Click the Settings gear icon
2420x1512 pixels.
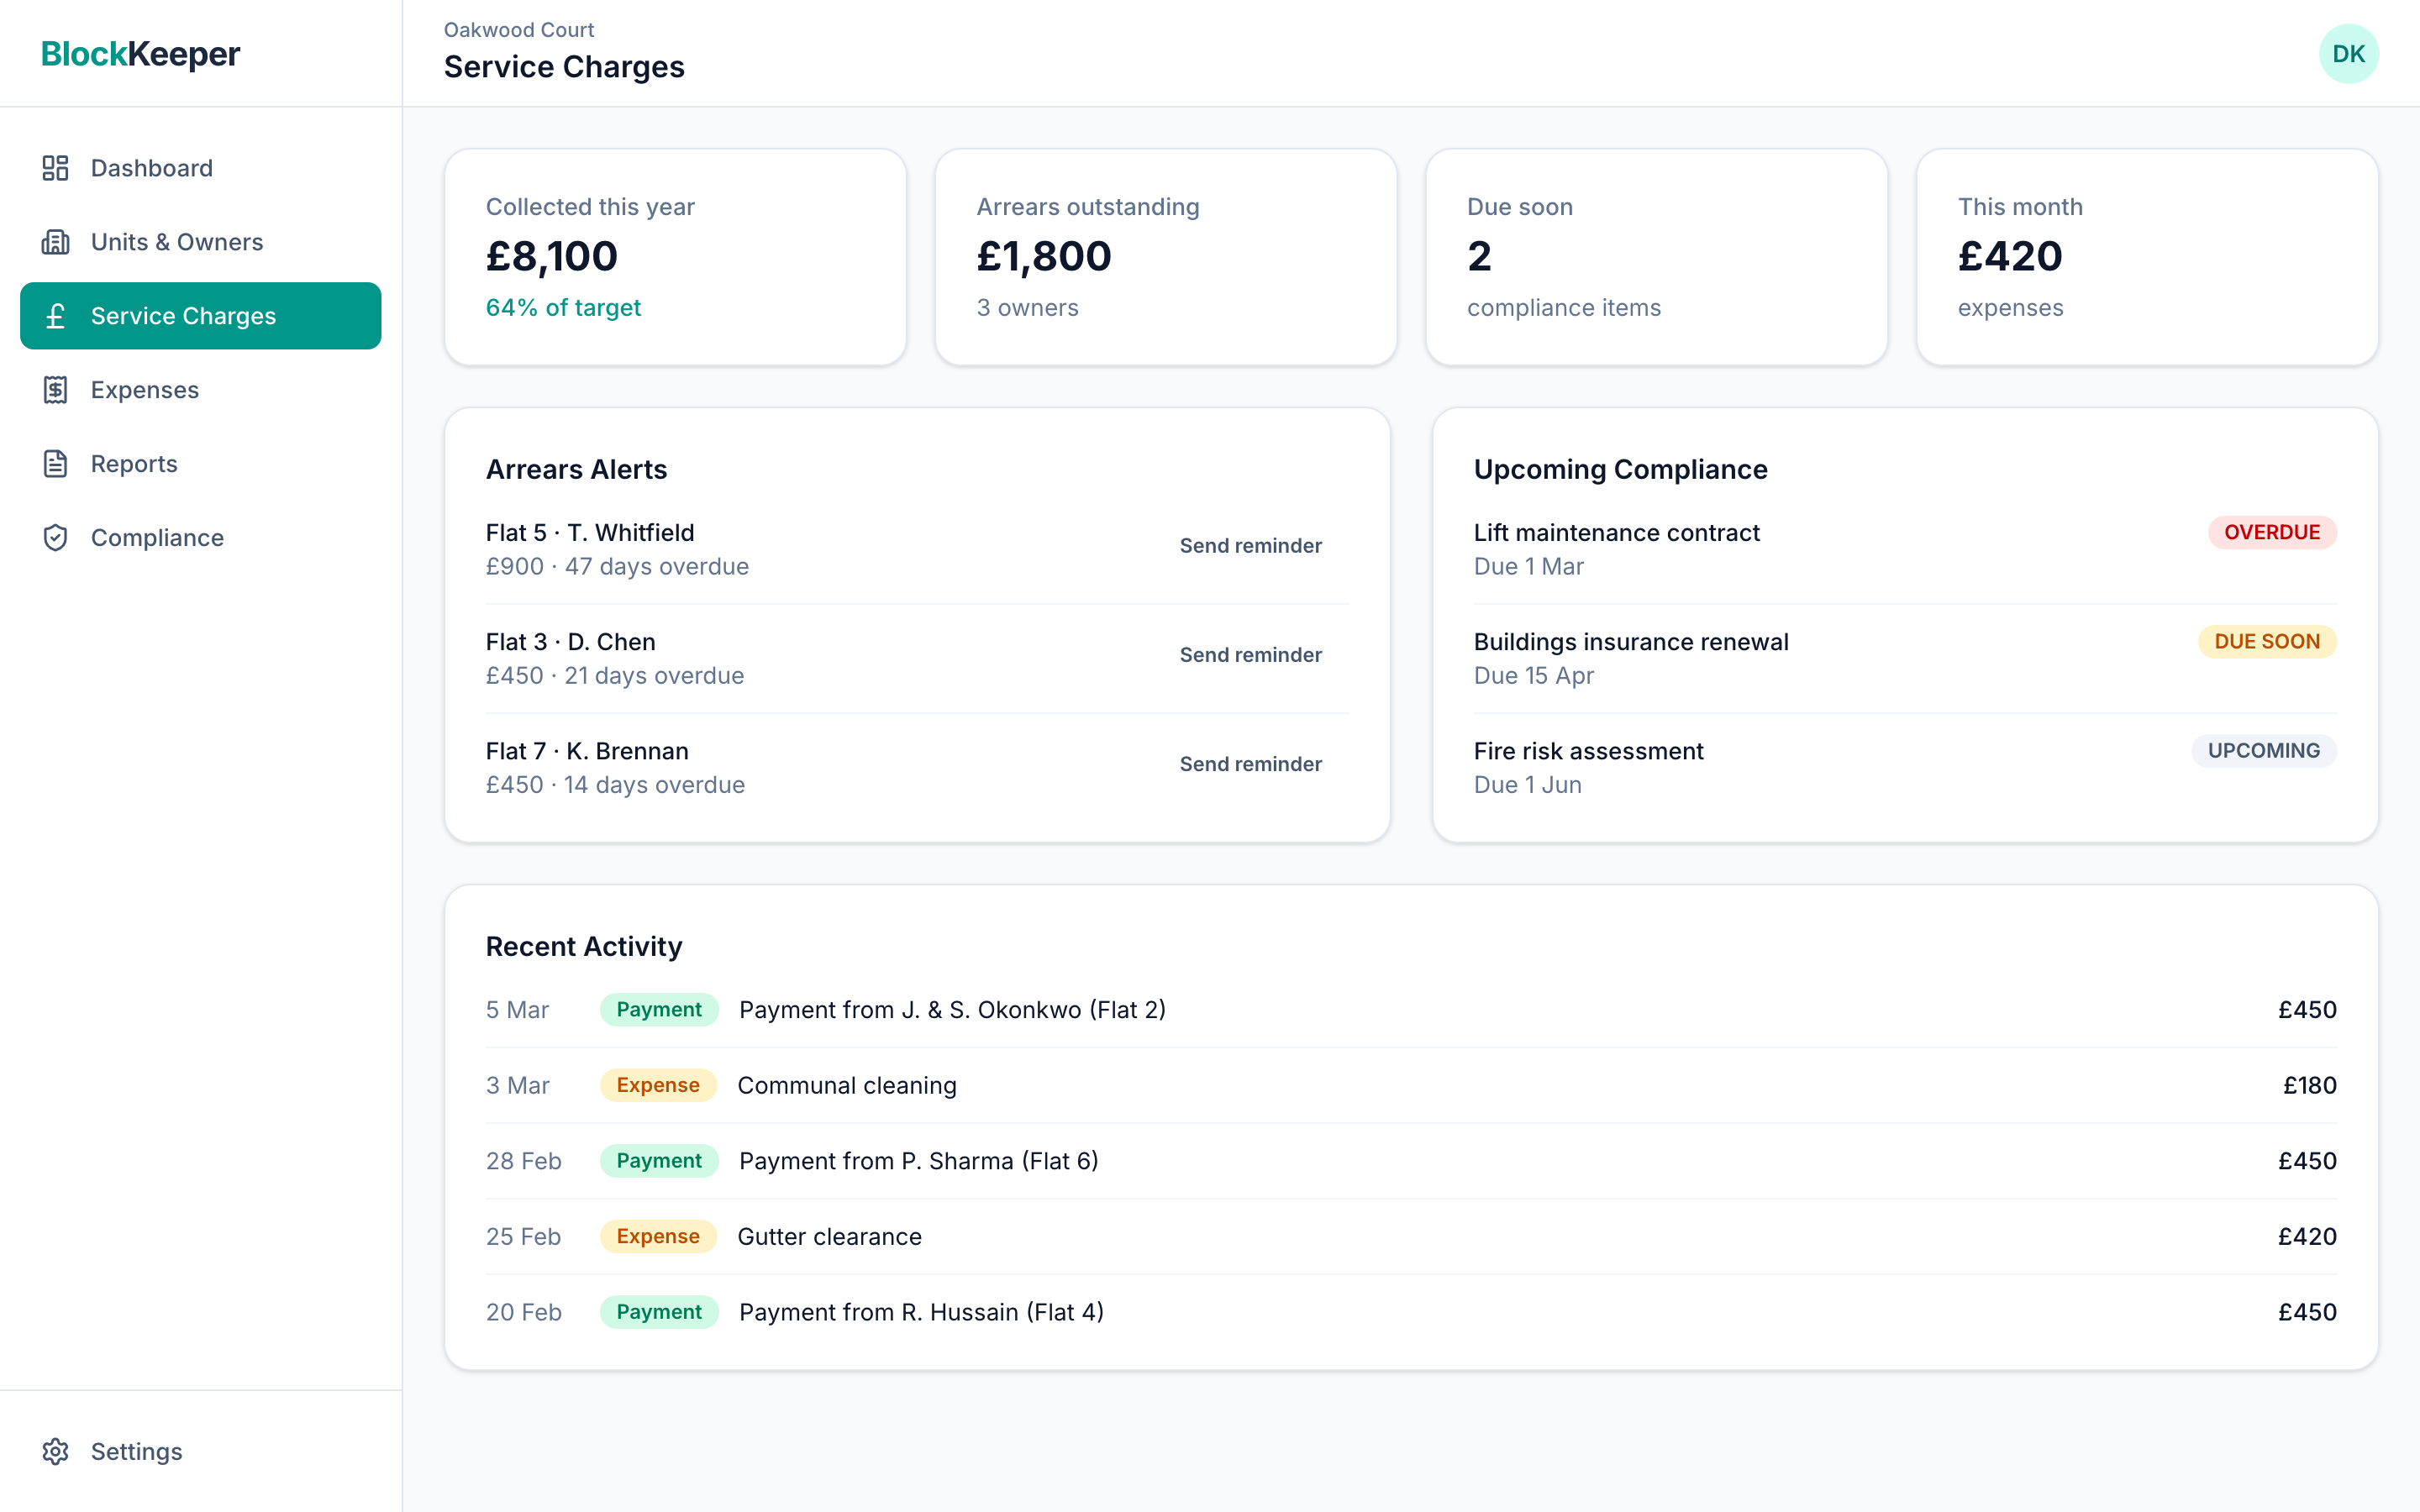pos(56,1451)
